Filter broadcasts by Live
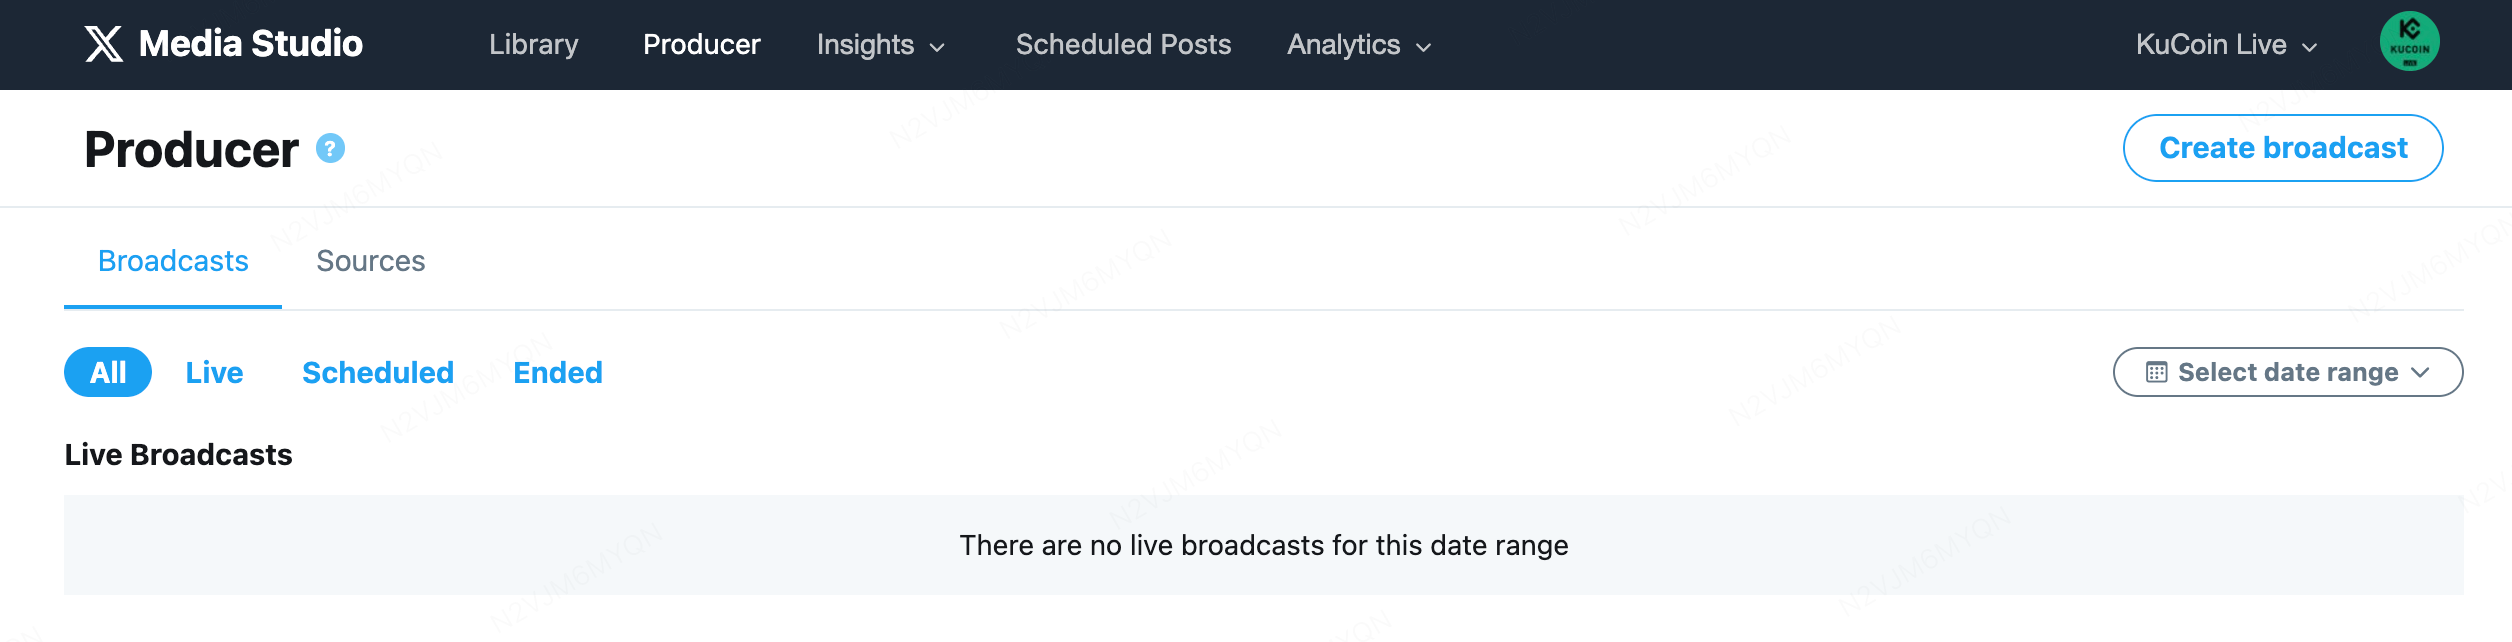Image resolution: width=2512 pixels, height=642 pixels. 214,373
